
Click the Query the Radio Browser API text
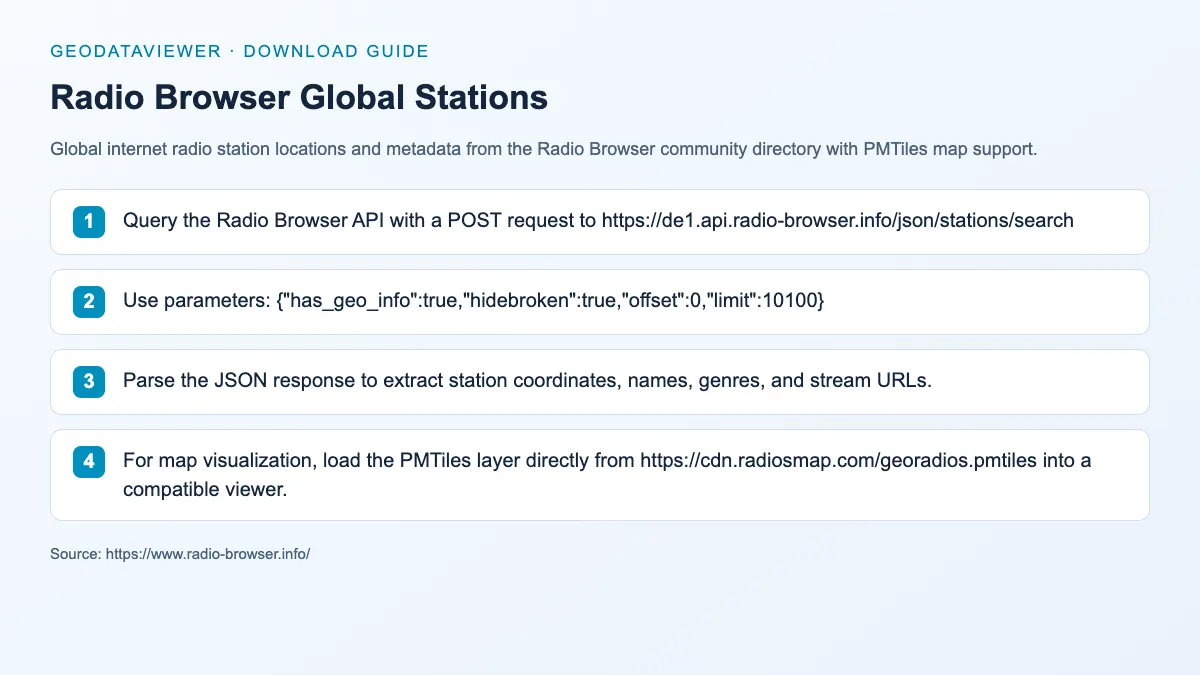point(598,221)
